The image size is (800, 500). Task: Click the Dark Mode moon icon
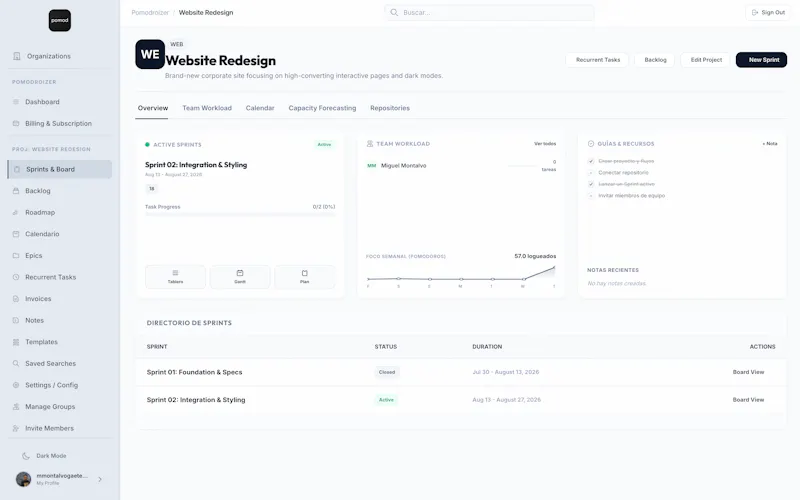coord(26,456)
